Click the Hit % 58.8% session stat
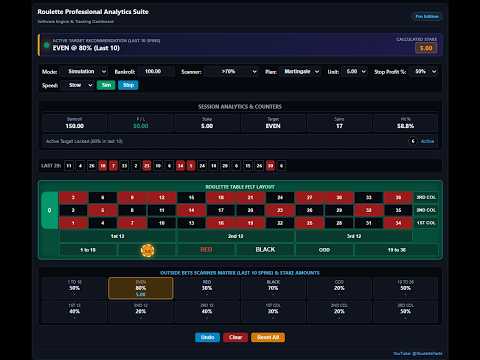The width and height of the screenshot is (480, 360). click(x=405, y=123)
